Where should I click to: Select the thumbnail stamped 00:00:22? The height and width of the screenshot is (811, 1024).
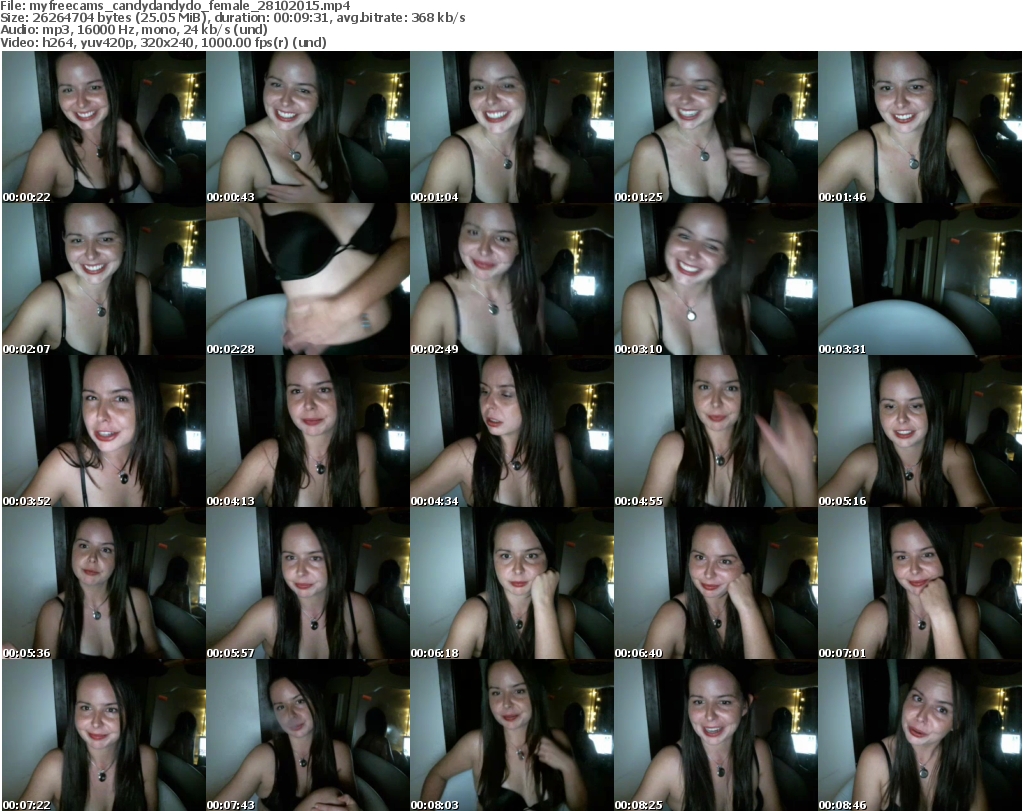click(x=104, y=127)
